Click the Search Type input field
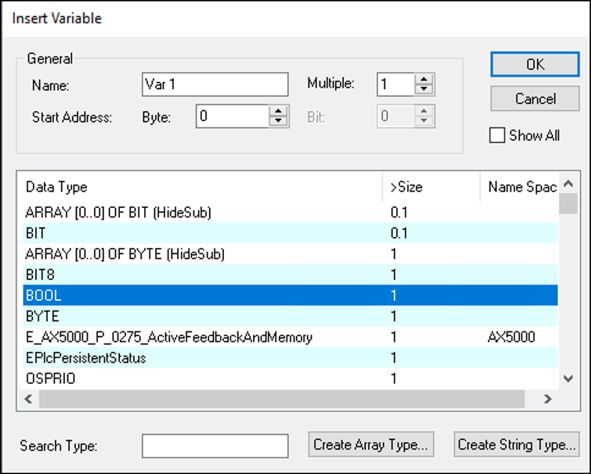This screenshot has height=474, width=591. tap(215, 446)
